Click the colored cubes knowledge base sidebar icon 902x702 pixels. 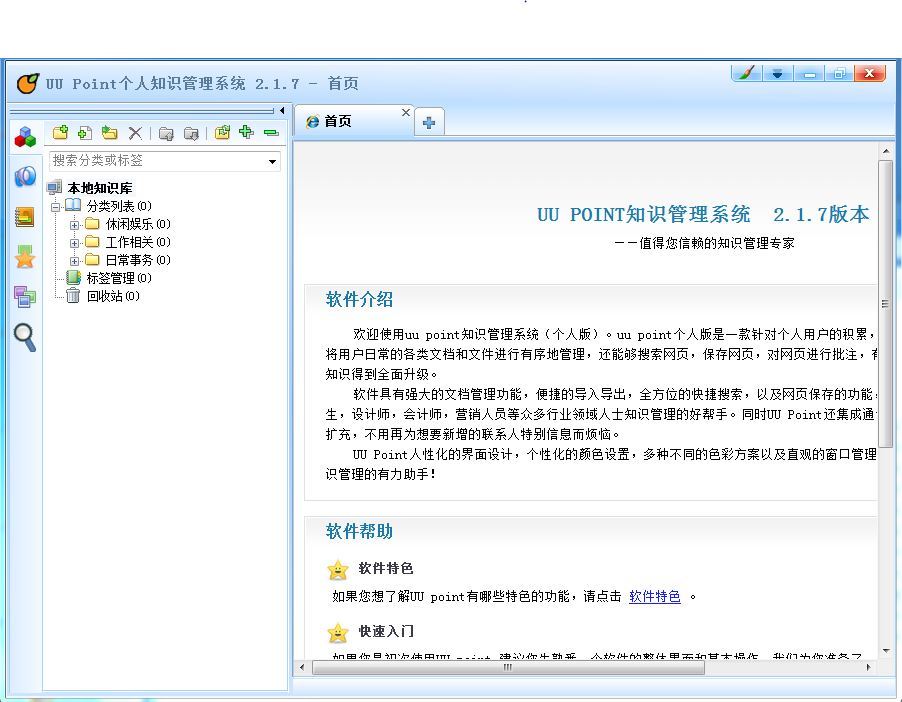[x=25, y=137]
